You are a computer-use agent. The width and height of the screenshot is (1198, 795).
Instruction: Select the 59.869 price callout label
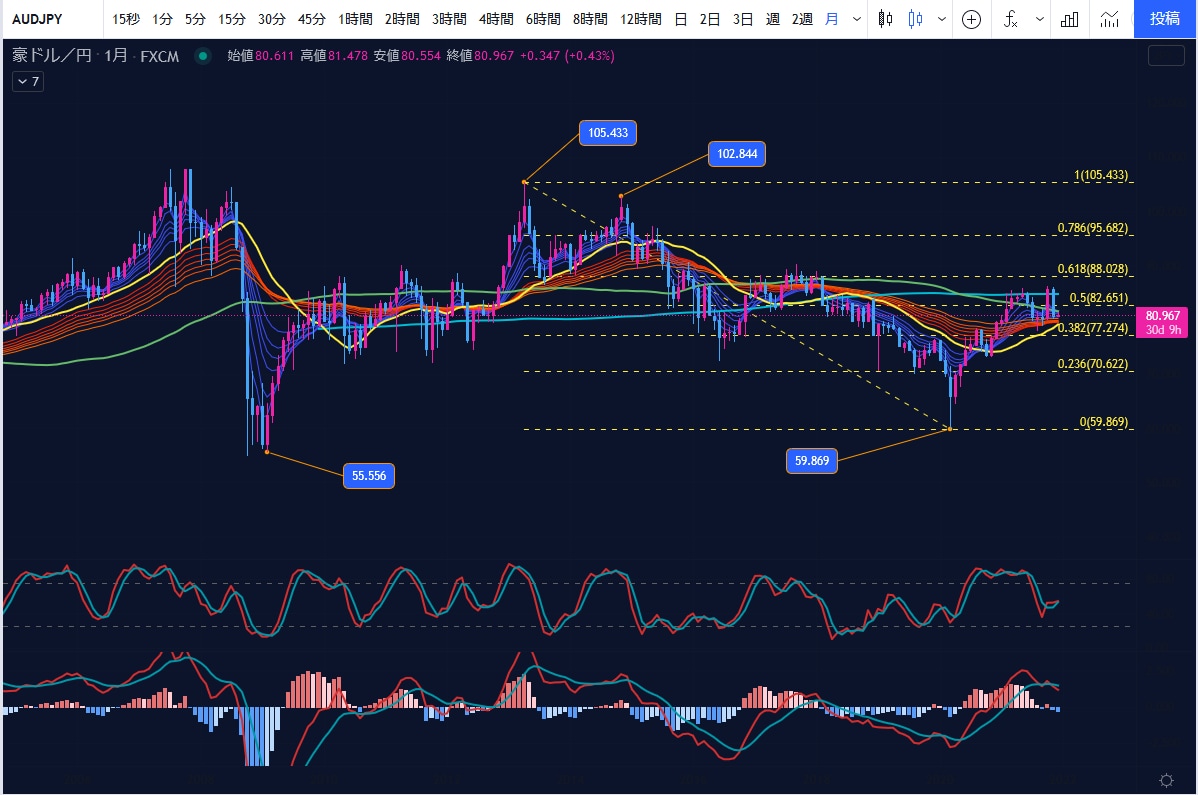[x=811, y=461]
